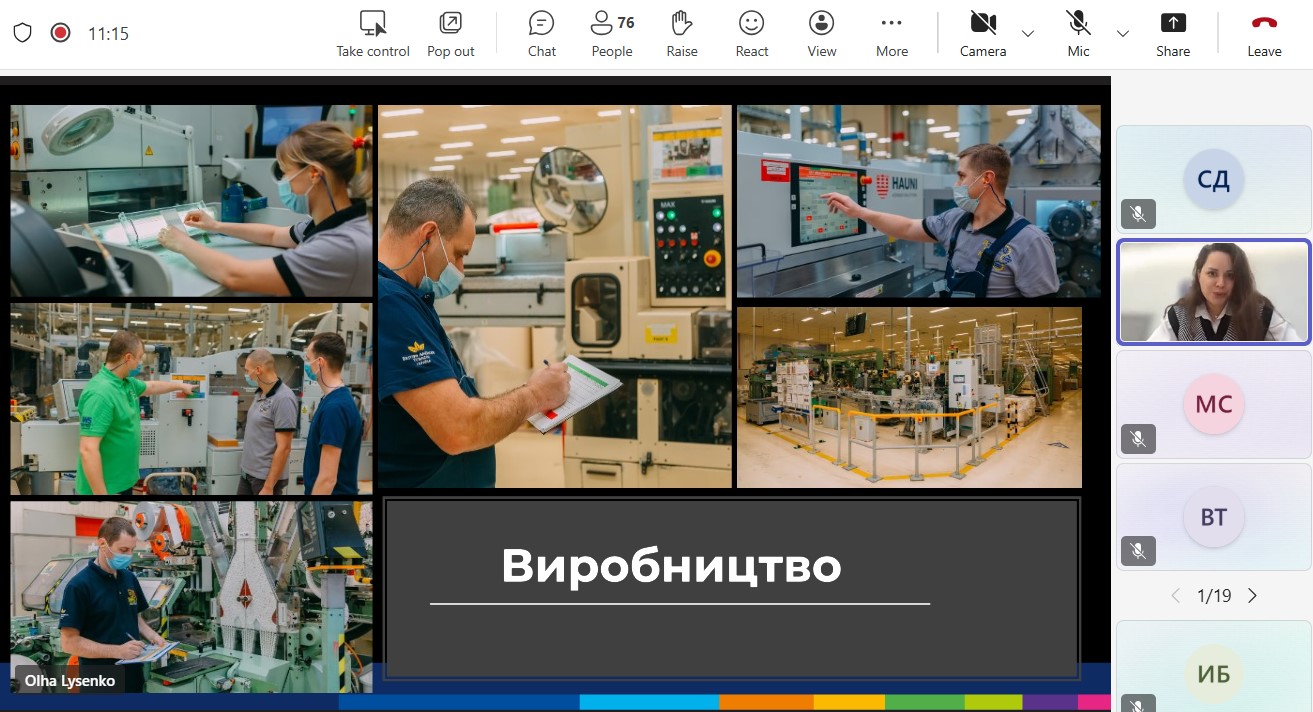Click the recording indicator icon

60,33
